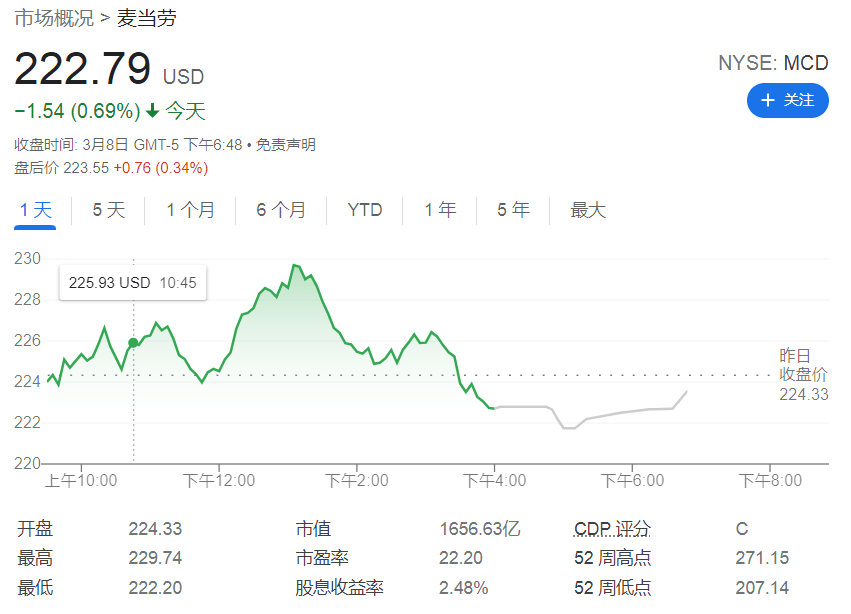Click the 盘后价 223.55 text

click(x=61, y=168)
